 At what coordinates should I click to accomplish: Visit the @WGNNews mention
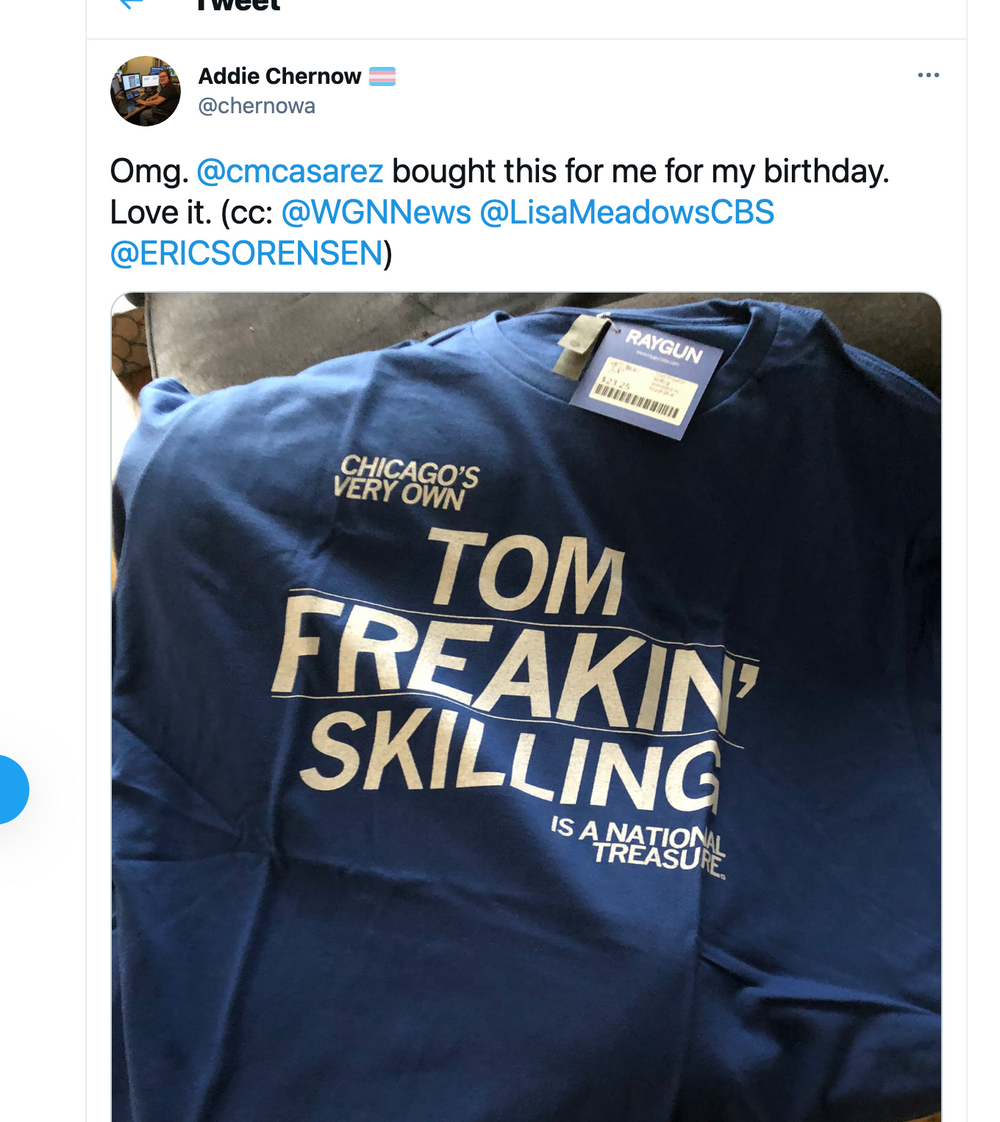tap(376, 212)
